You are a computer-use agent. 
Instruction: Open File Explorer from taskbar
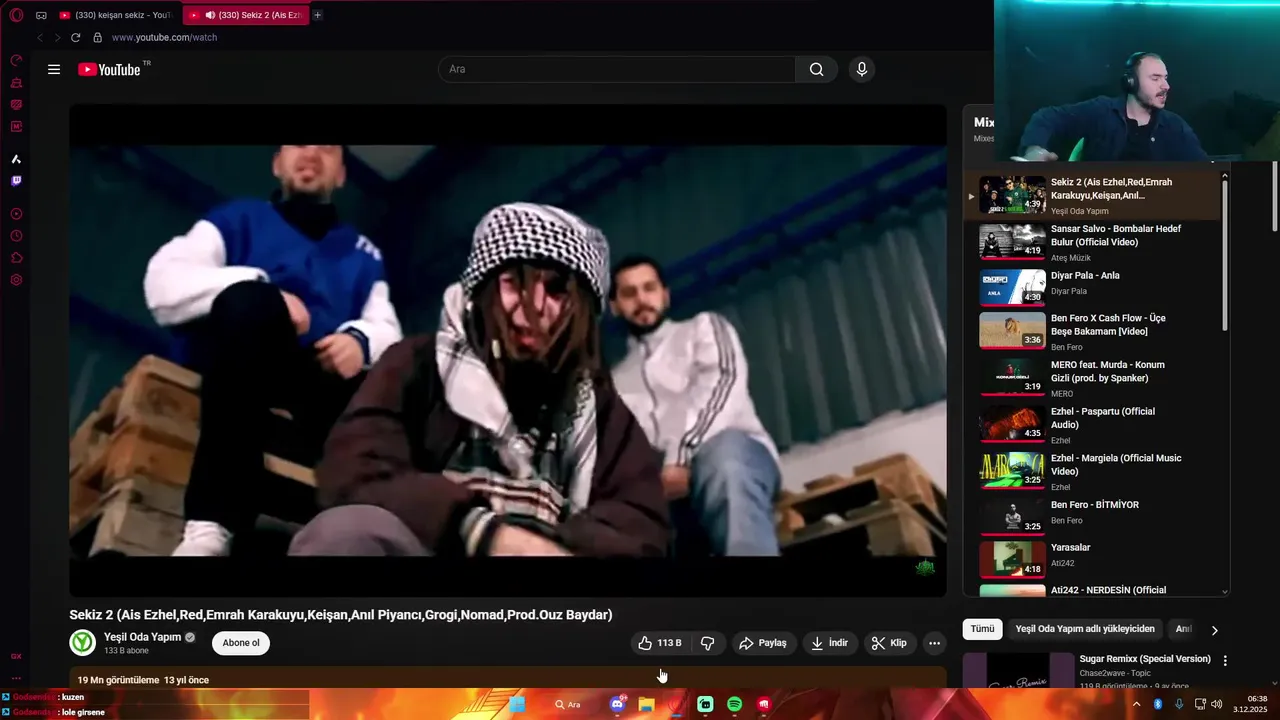647,704
